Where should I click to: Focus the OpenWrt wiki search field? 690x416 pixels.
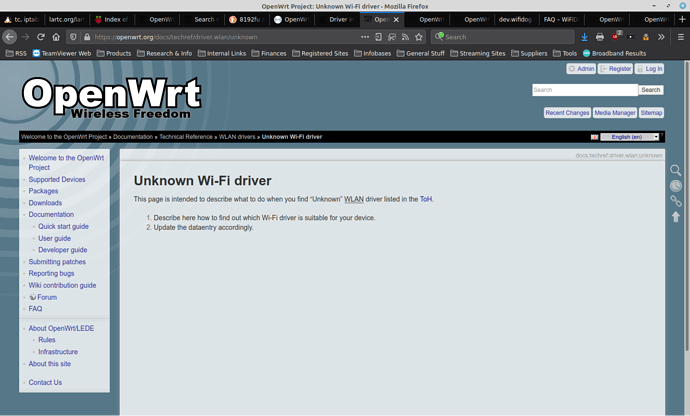(585, 90)
